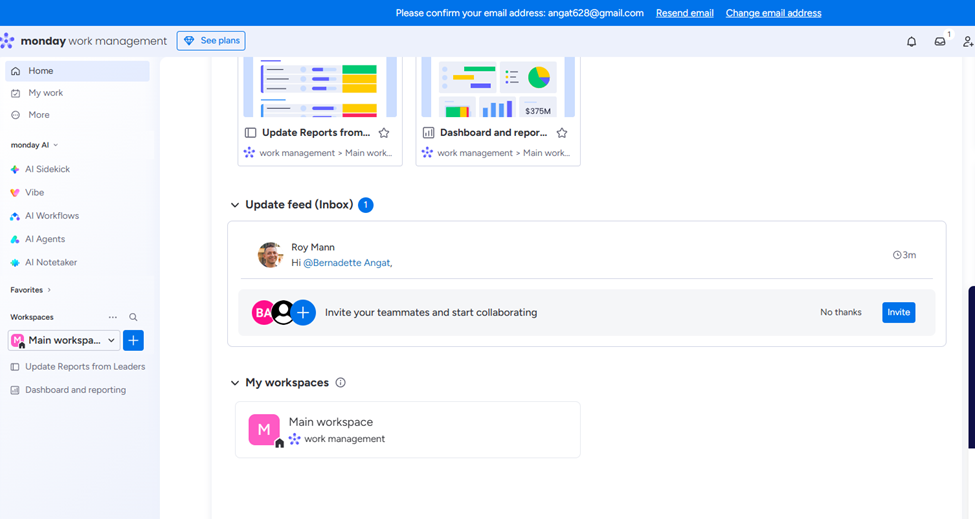
Task: Click the AI Agents icon
Action: (x=15, y=239)
